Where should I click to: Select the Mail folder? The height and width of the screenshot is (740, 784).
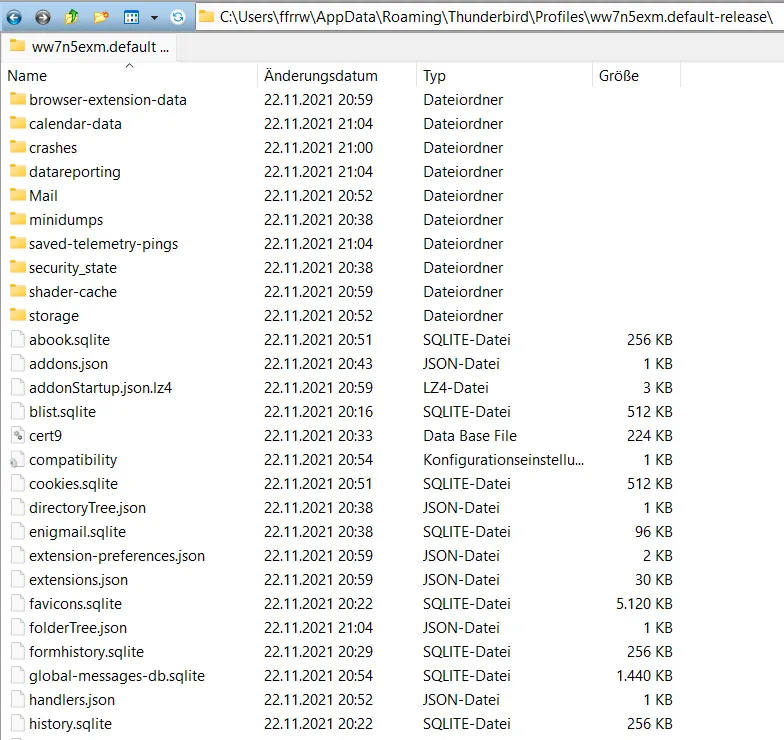[x=43, y=196]
